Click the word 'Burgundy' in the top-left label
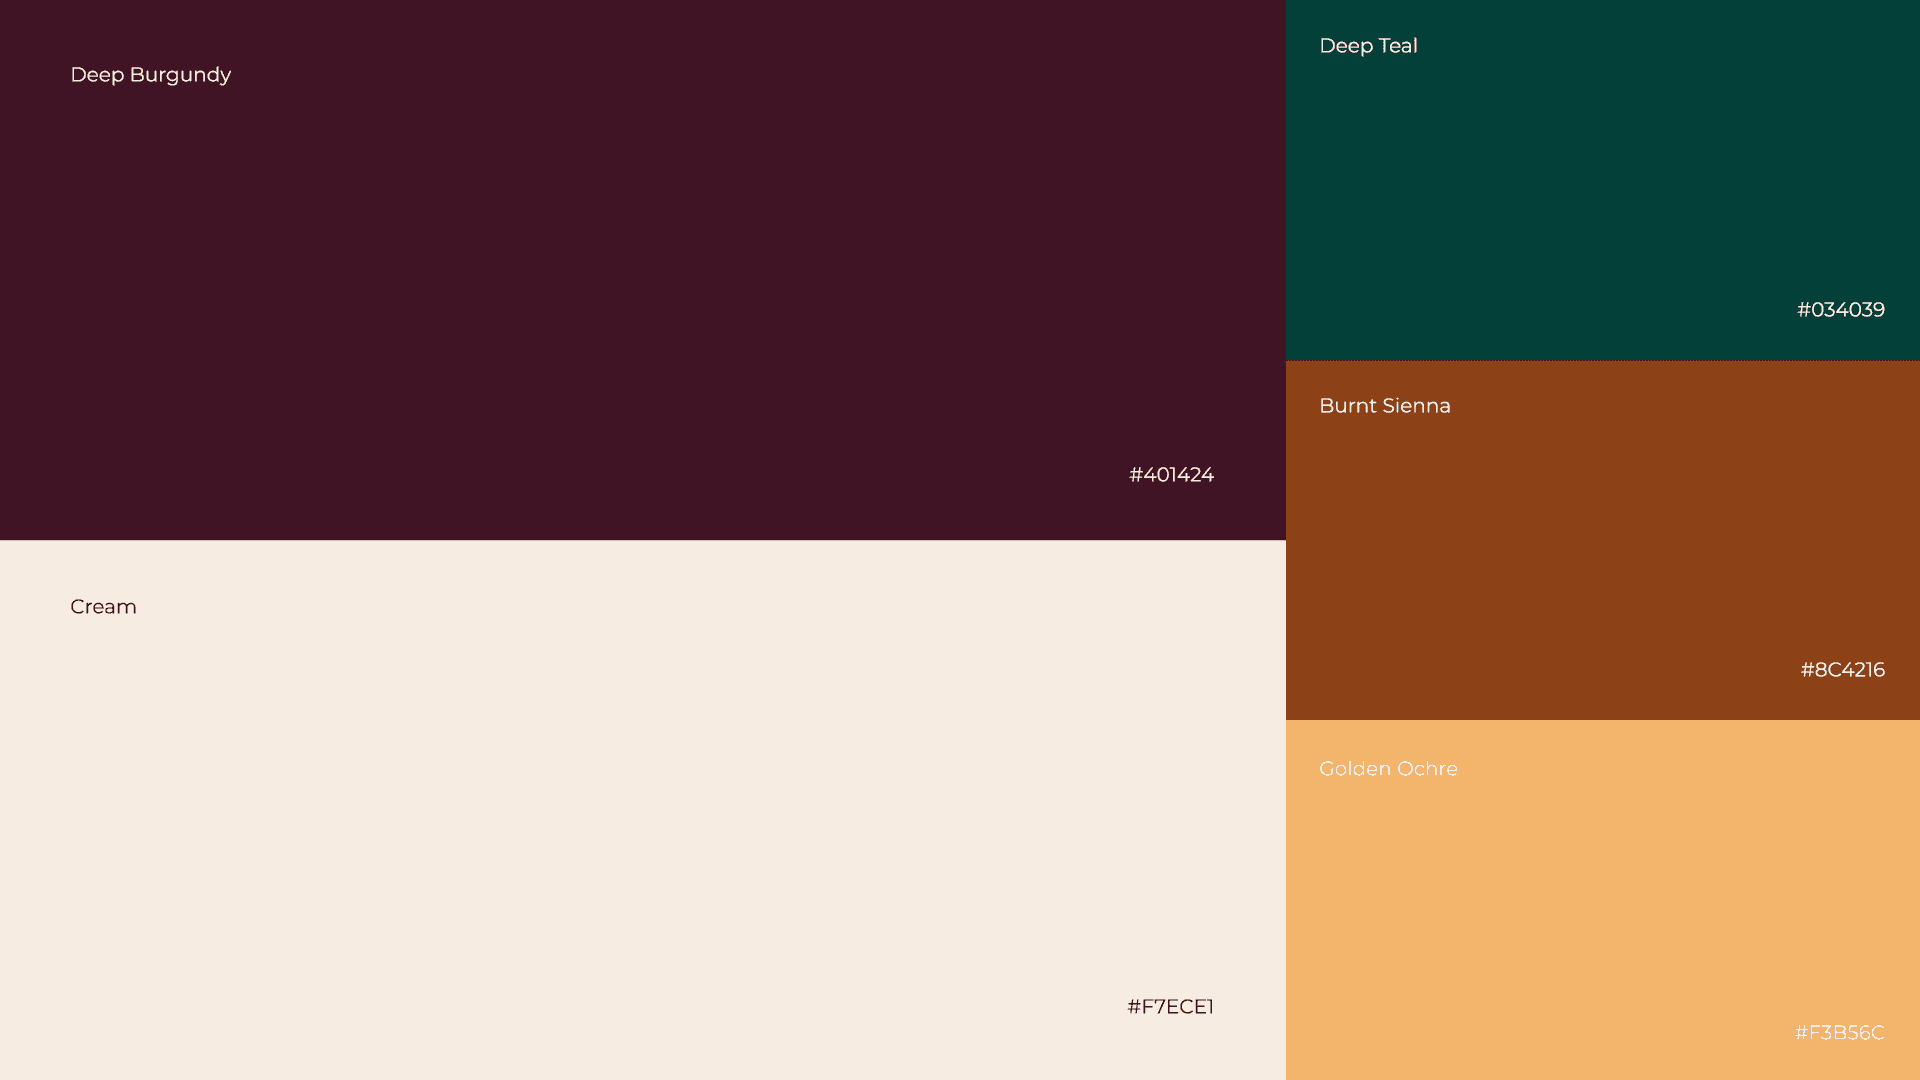The width and height of the screenshot is (1920, 1080). pos(180,75)
